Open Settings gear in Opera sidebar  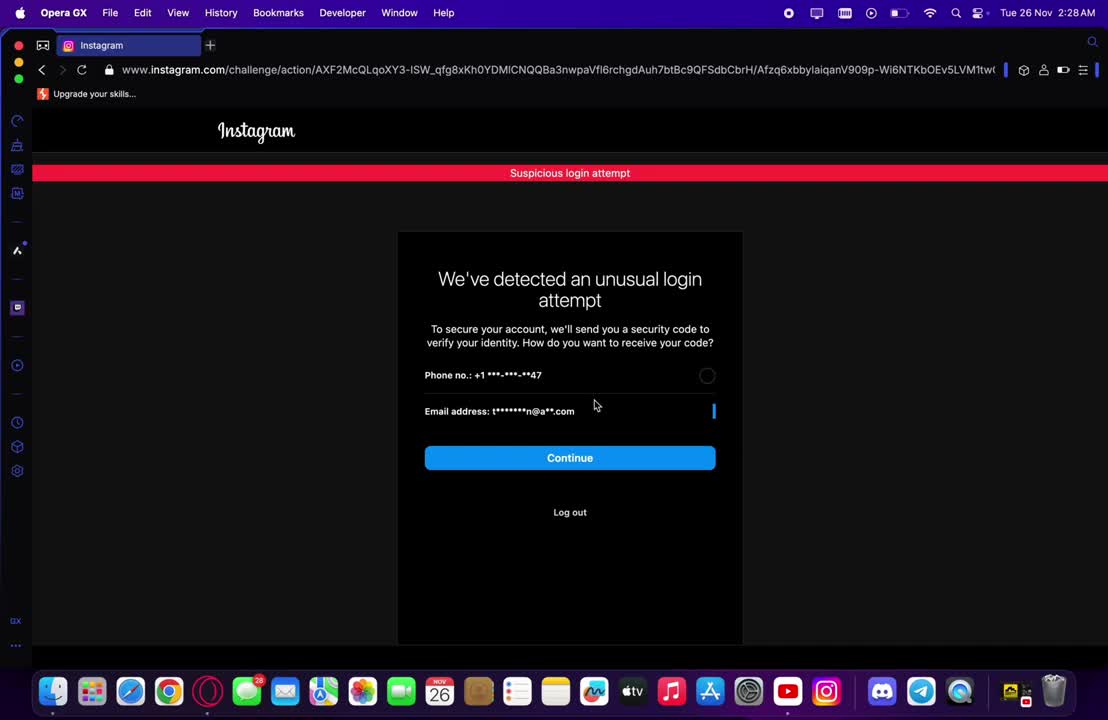pyautogui.click(x=18, y=471)
